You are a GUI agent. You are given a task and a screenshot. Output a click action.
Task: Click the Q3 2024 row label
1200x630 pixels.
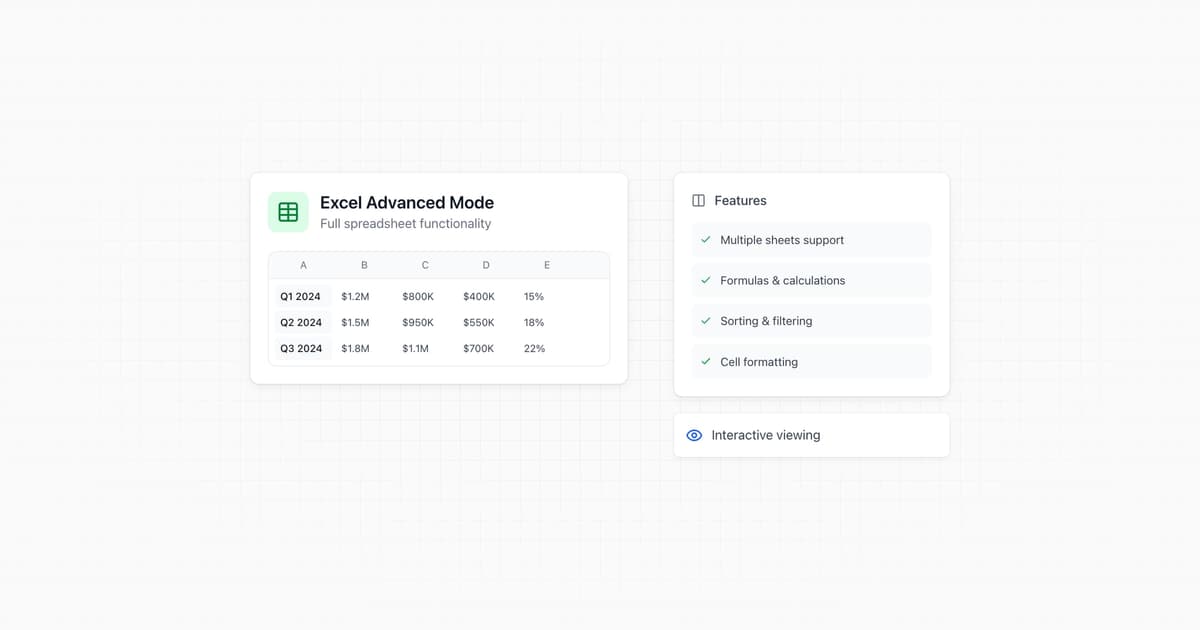301,348
